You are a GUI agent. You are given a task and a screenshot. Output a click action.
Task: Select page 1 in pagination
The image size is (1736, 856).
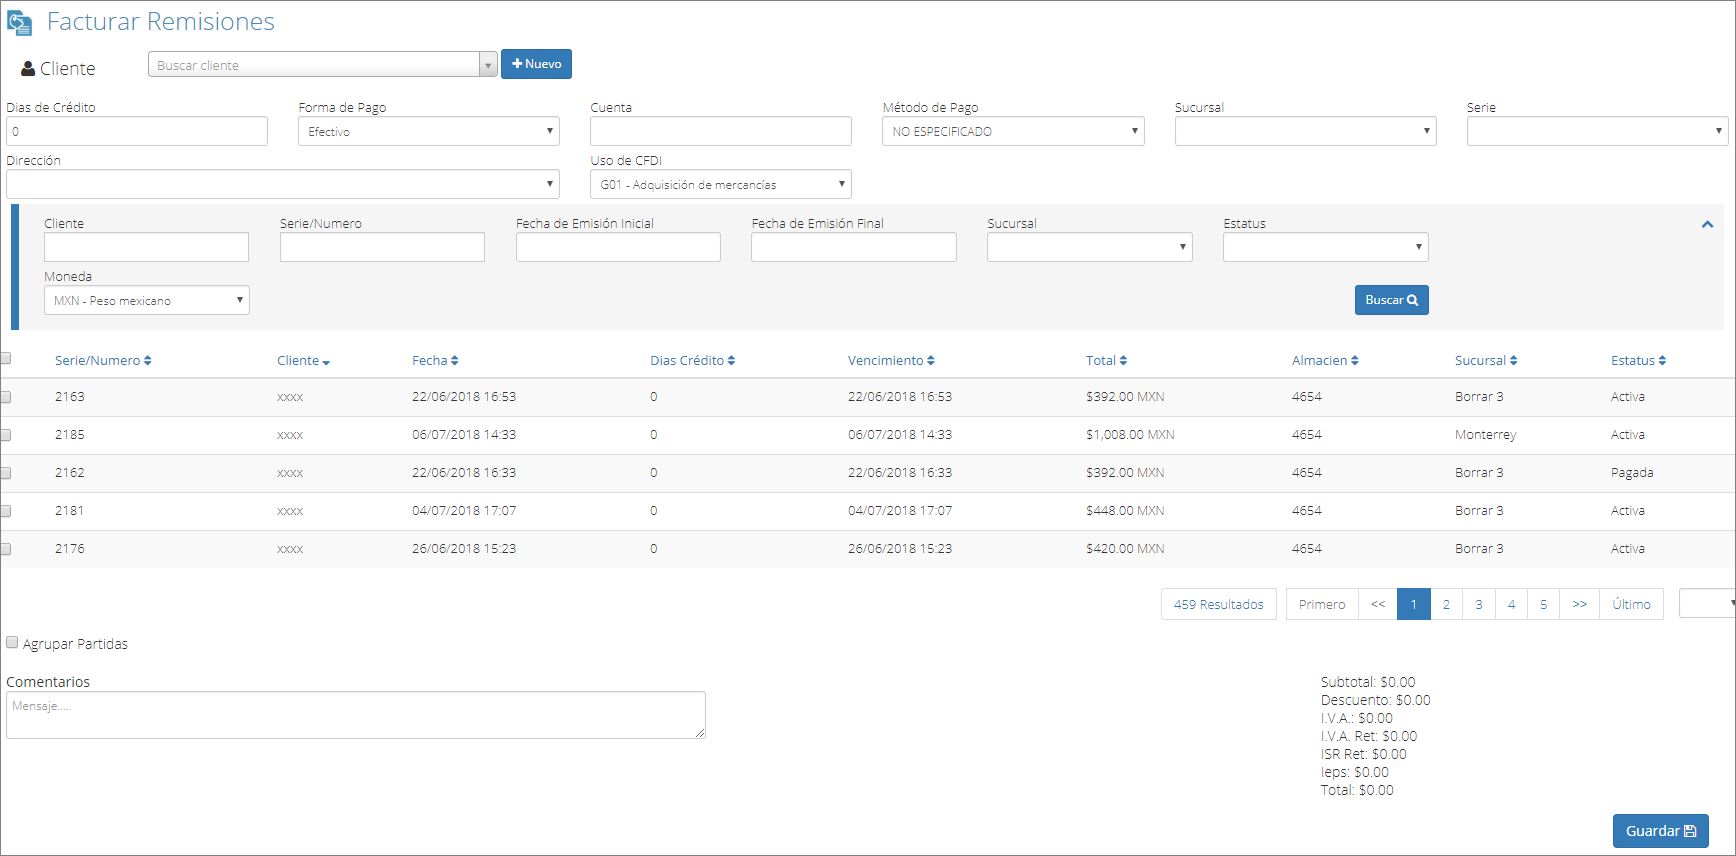point(1414,604)
